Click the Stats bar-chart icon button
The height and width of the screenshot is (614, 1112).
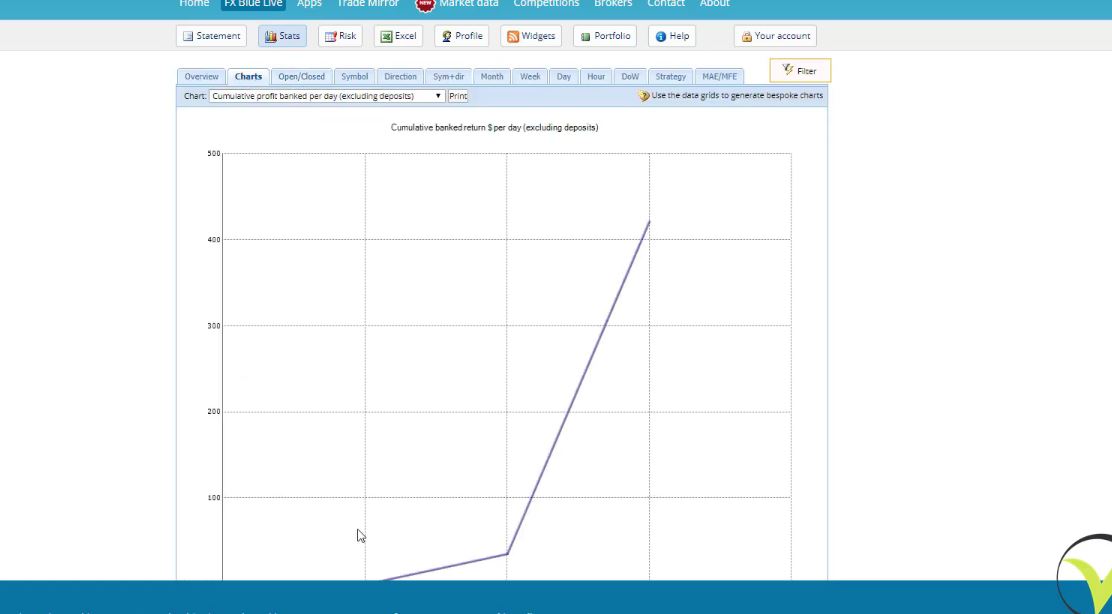point(282,36)
